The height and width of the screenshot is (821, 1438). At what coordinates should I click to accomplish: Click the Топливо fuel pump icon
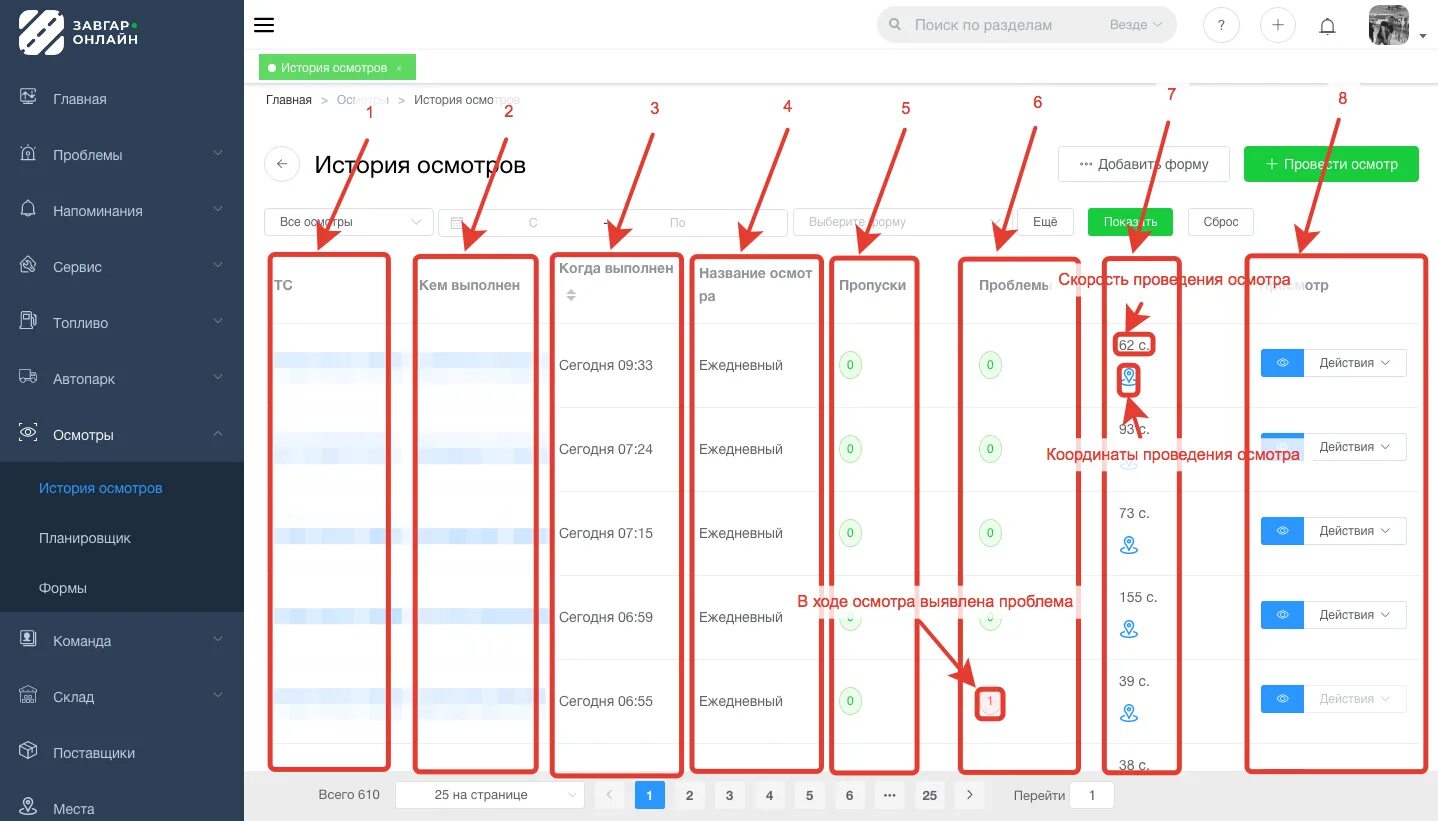pyautogui.click(x=29, y=322)
